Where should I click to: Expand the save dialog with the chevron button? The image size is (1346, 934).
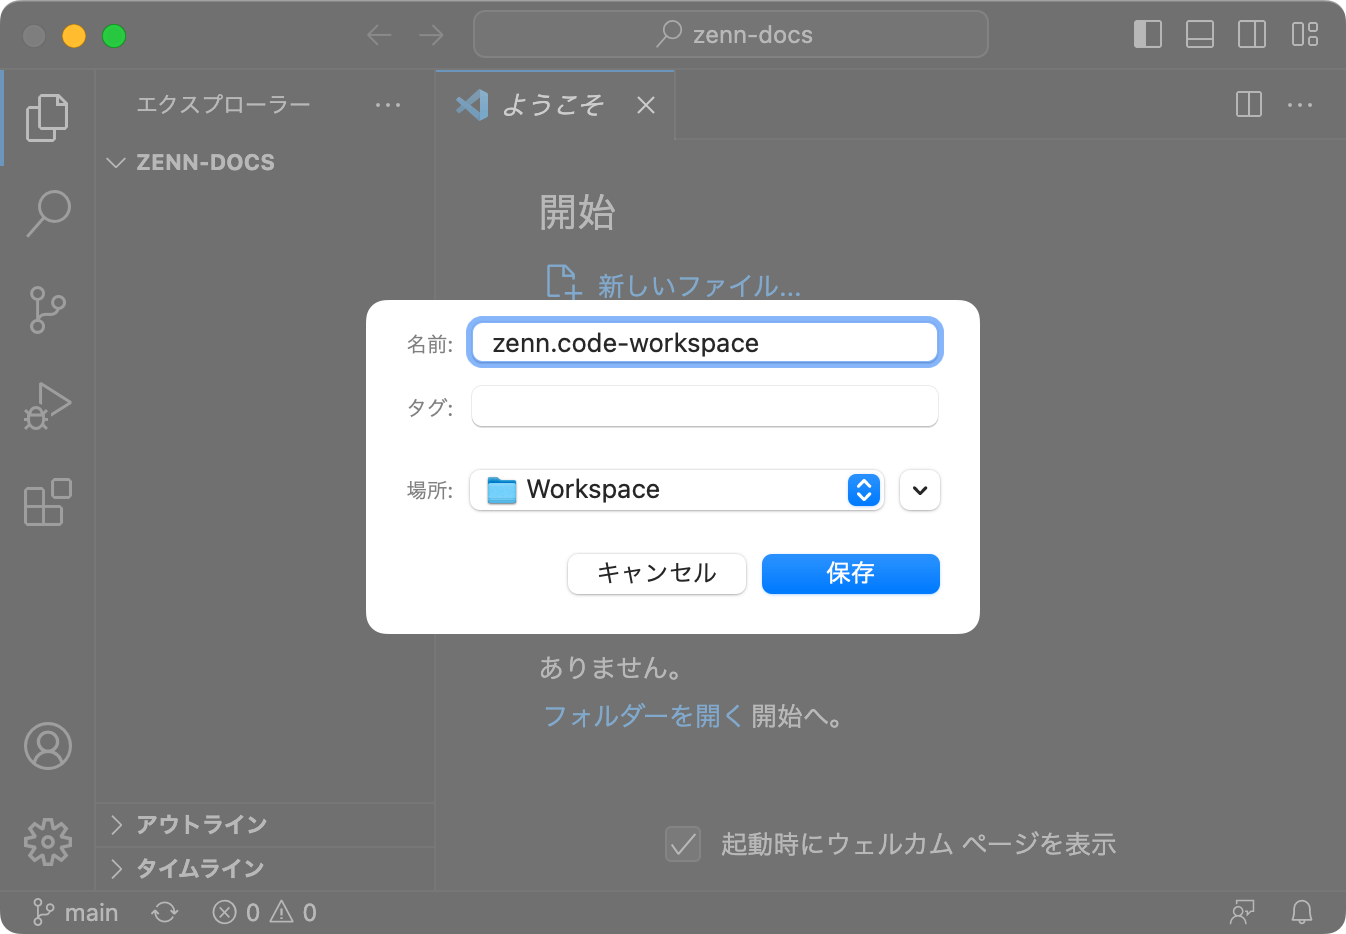pyautogui.click(x=920, y=490)
